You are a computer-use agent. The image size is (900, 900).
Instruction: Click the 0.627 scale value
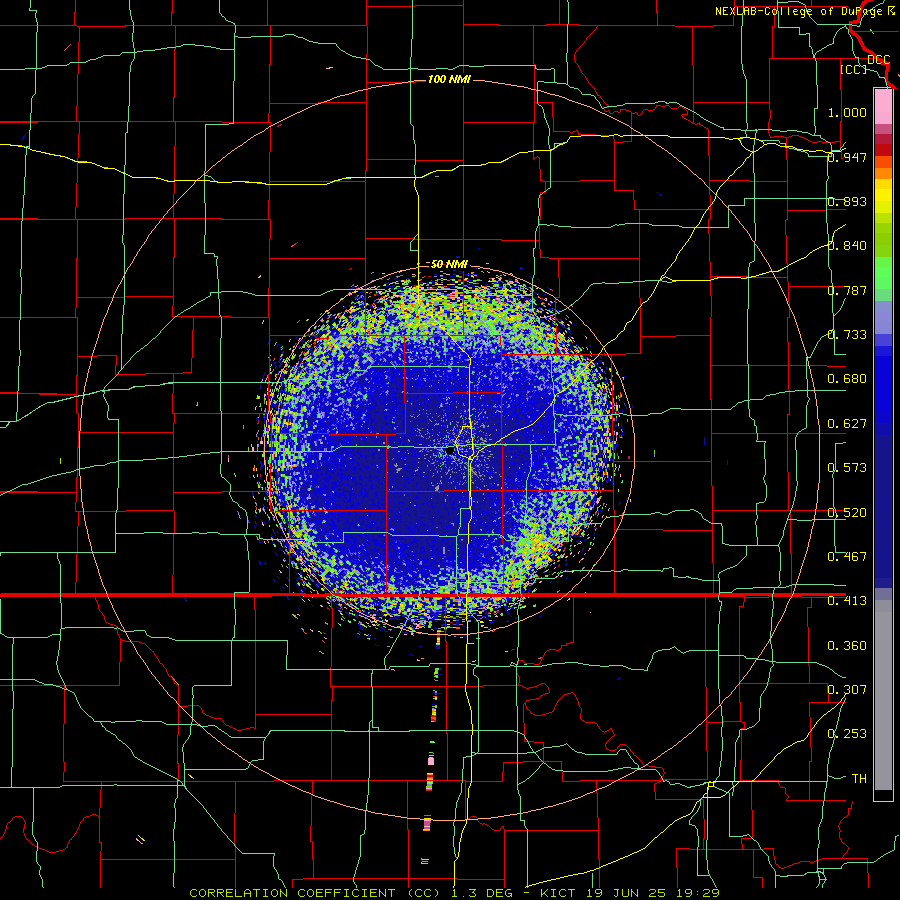[x=847, y=424]
